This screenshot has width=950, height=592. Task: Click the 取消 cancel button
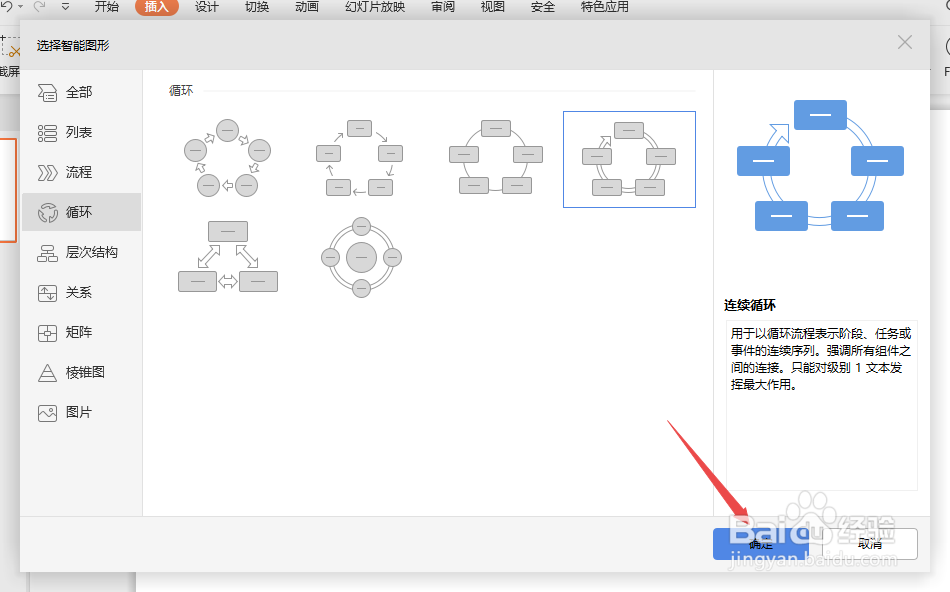tap(871, 544)
